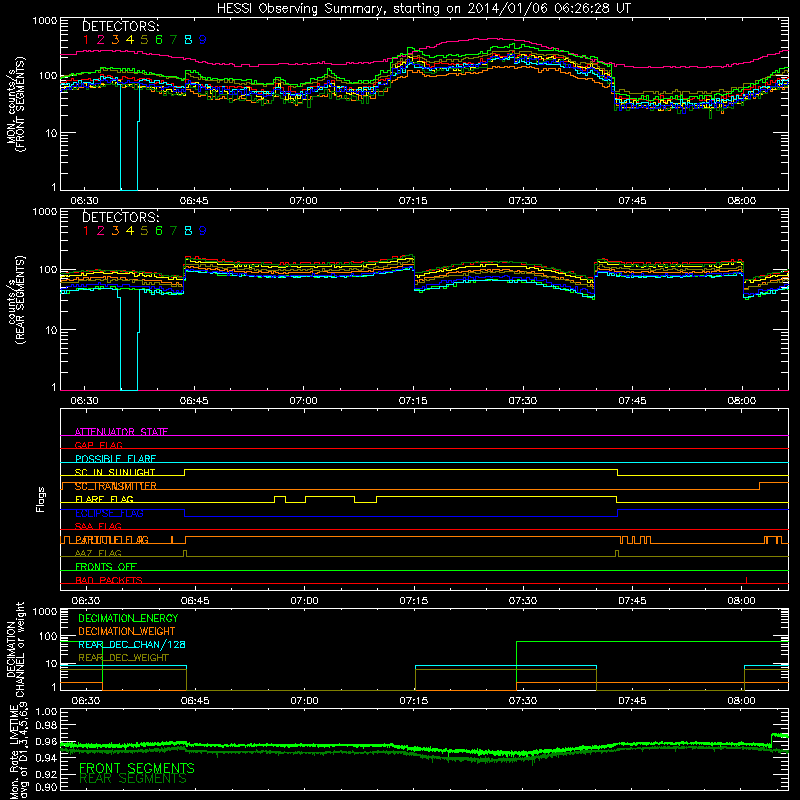Screen dimensions: 800x800
Task: Click detector 7 legend number in front segments plot
Action: 173,40
